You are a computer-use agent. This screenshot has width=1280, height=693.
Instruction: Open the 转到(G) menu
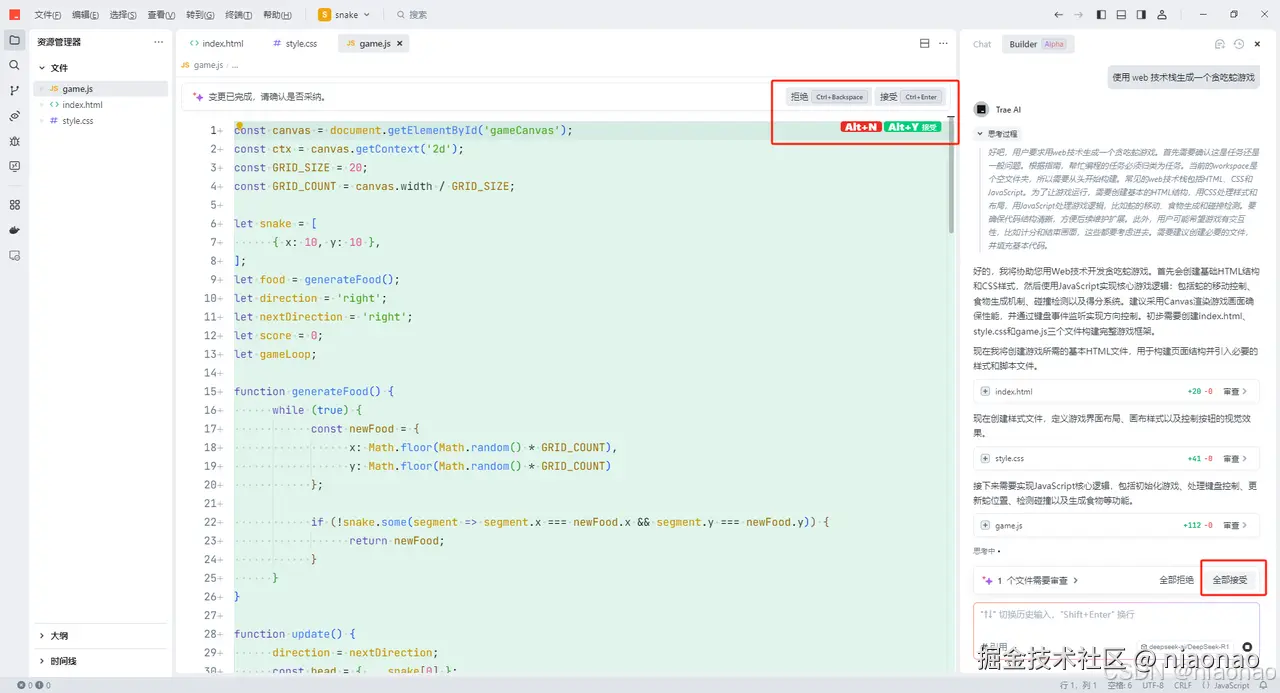[x=200, y=15]
